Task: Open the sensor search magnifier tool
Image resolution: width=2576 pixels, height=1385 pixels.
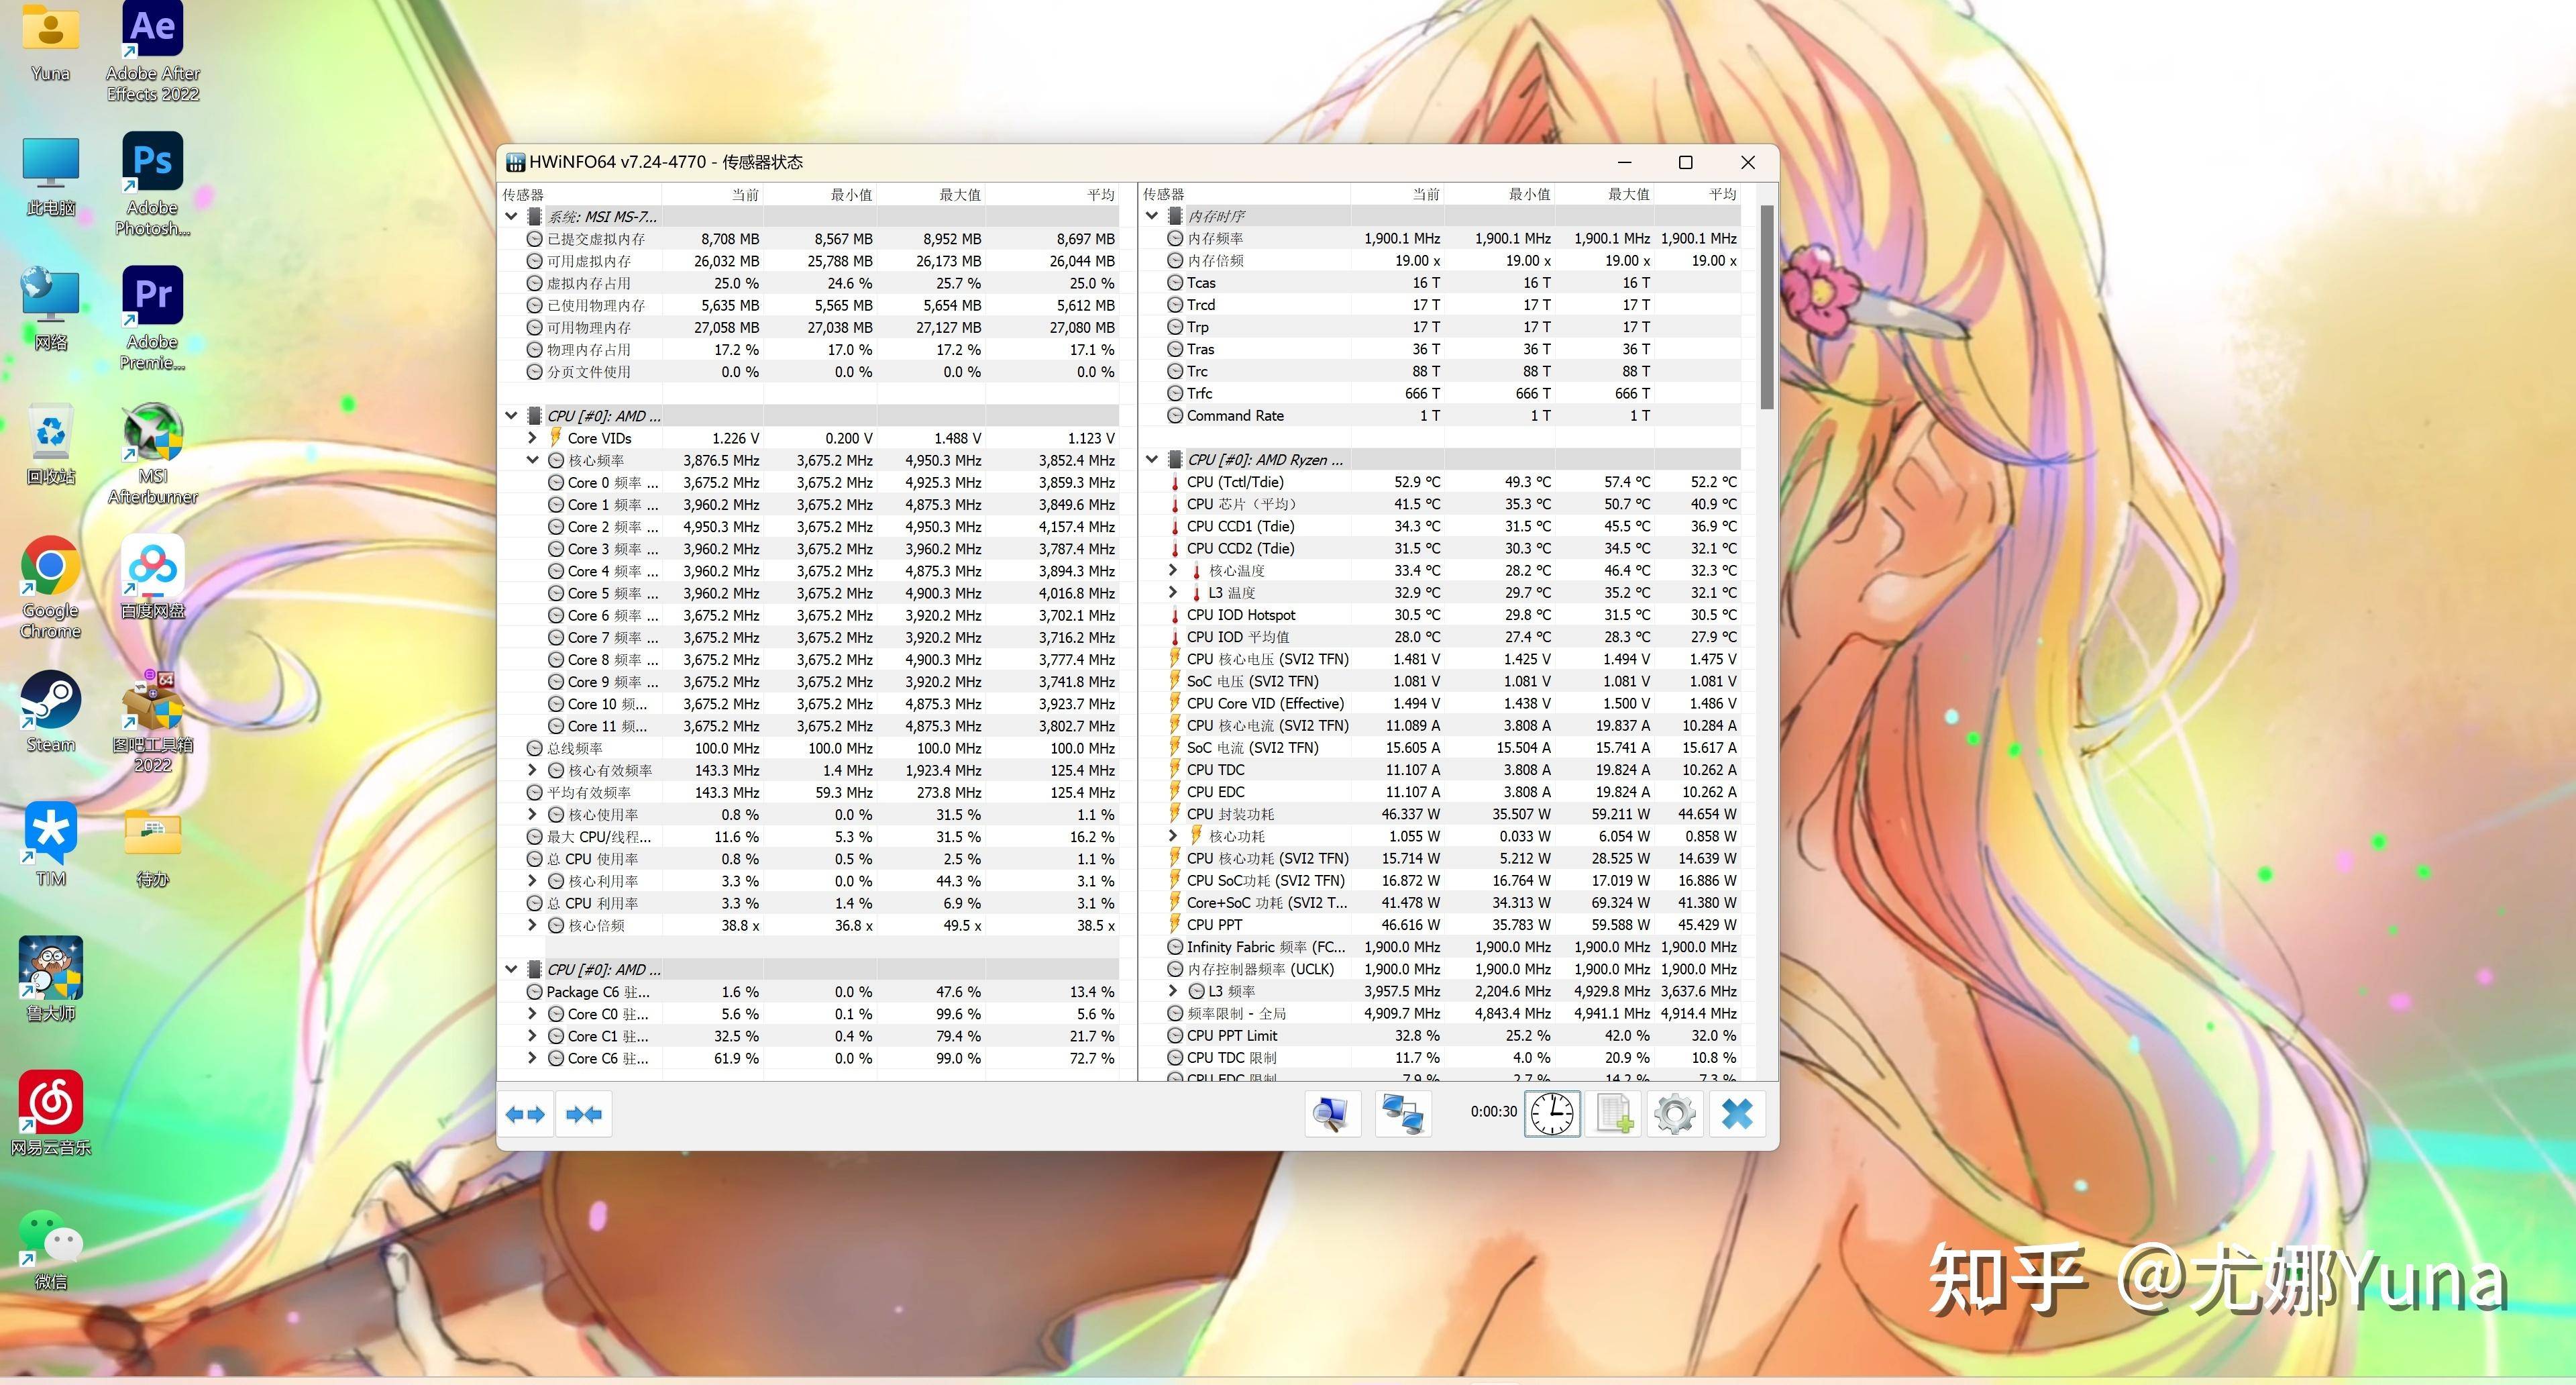Action: coord(1332,1114)
